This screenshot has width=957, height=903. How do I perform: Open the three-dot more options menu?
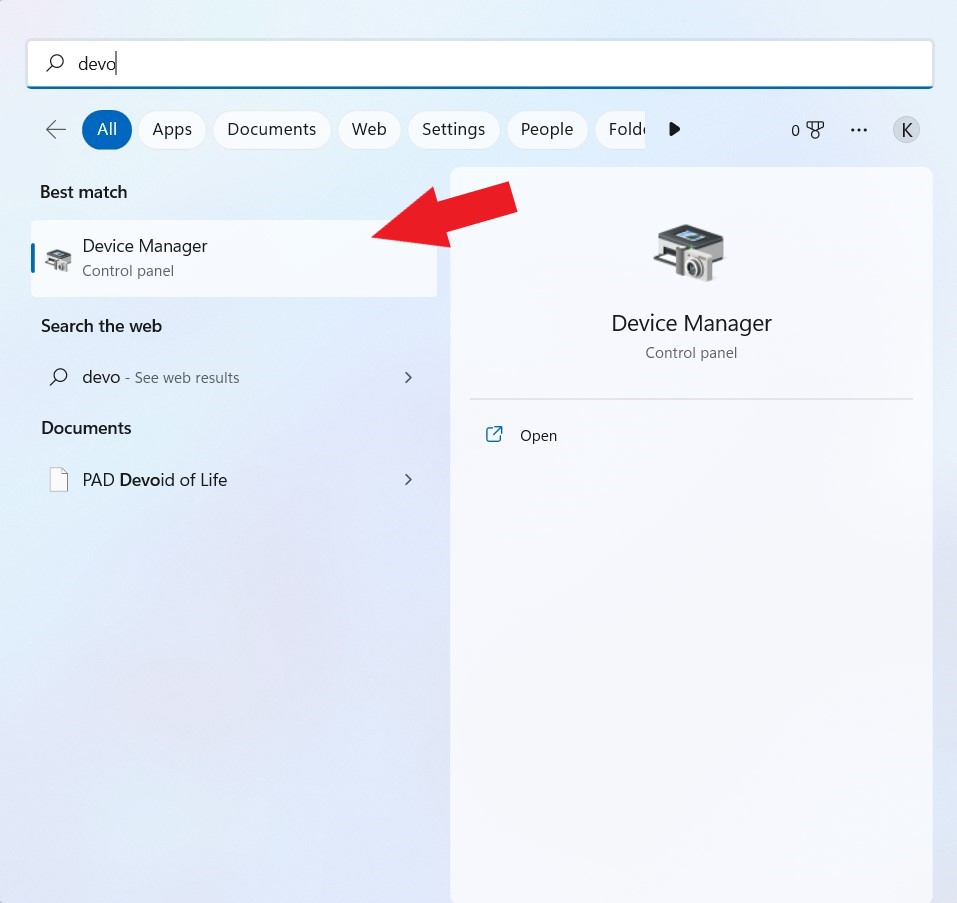[x=859, y=129]
